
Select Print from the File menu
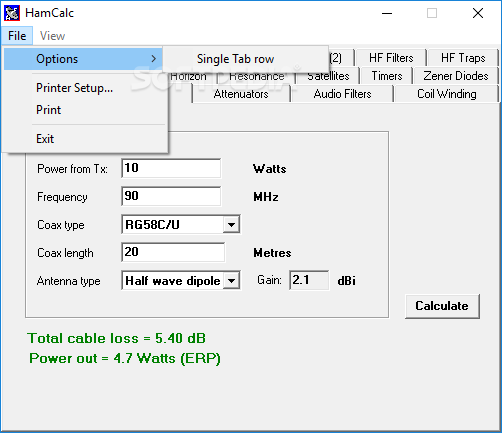coord(49,110)
